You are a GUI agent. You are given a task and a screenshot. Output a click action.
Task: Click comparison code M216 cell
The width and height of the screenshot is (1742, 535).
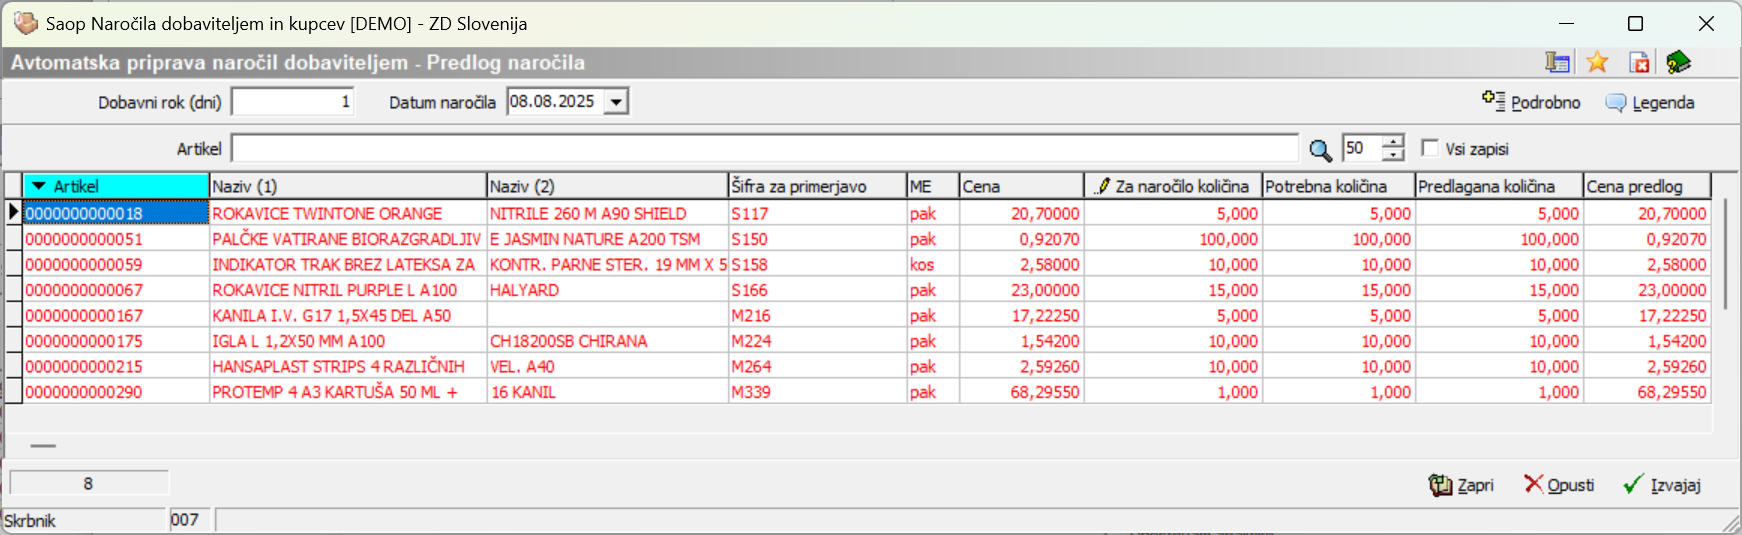coord(817,315)
